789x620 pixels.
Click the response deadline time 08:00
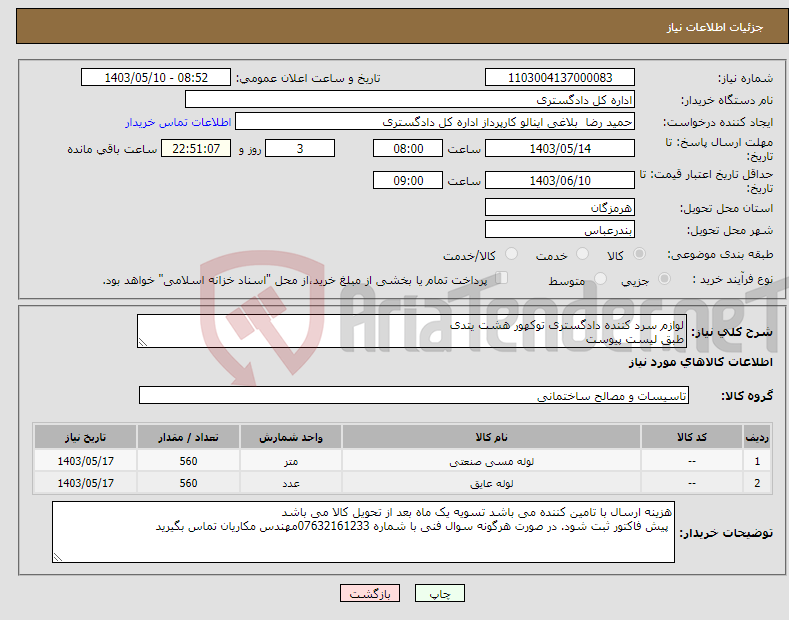tap(408, 148)
